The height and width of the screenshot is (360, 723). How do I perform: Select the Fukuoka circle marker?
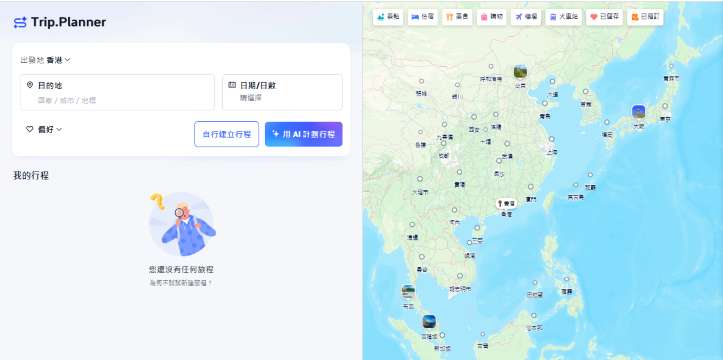pyautogui.click(x=607, y=122)
